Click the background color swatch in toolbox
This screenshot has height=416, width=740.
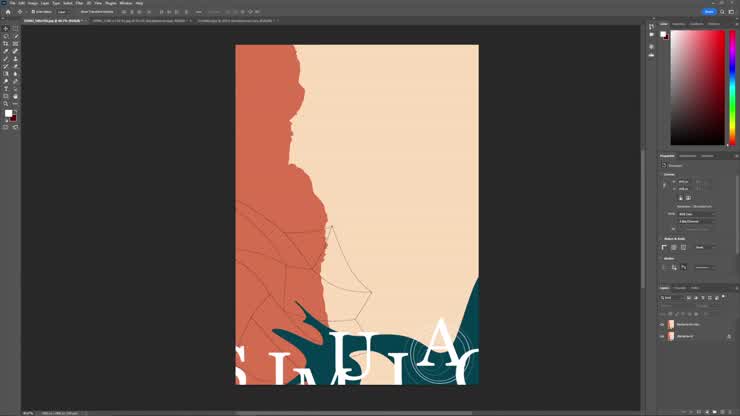(x=14, y=118)
